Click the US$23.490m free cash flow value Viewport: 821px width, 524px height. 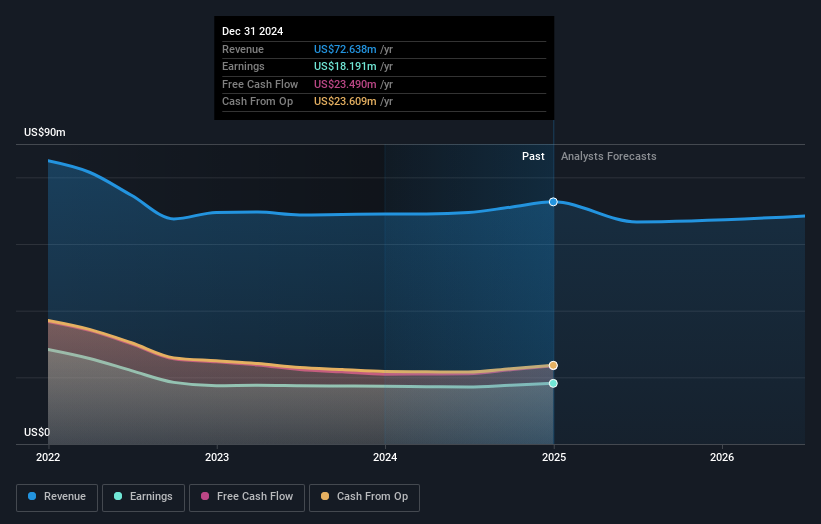(x=345, y=84)
